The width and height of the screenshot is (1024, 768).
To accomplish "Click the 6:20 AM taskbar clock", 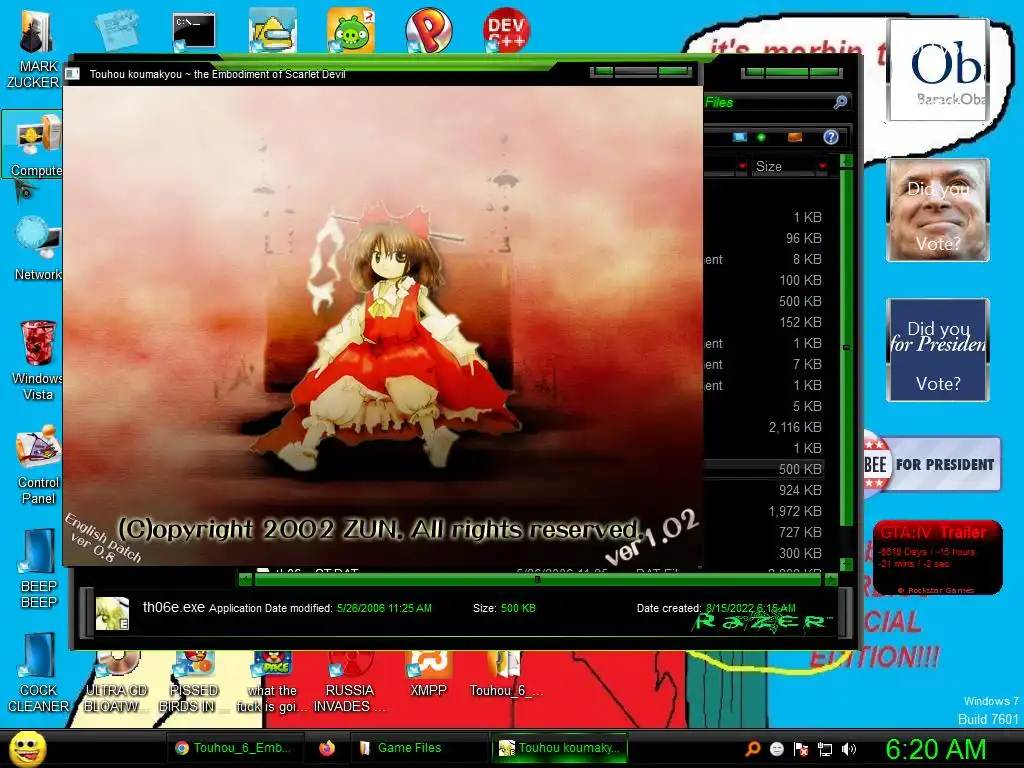I will click(935, 749).
